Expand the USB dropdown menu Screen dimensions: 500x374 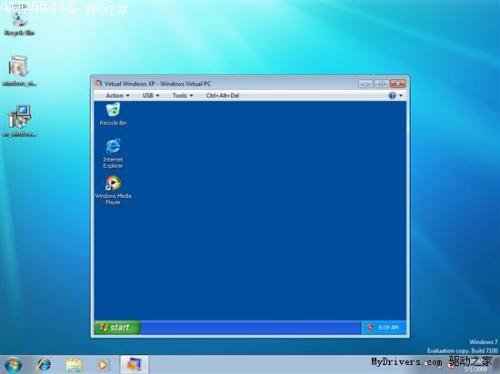point(151,96)
